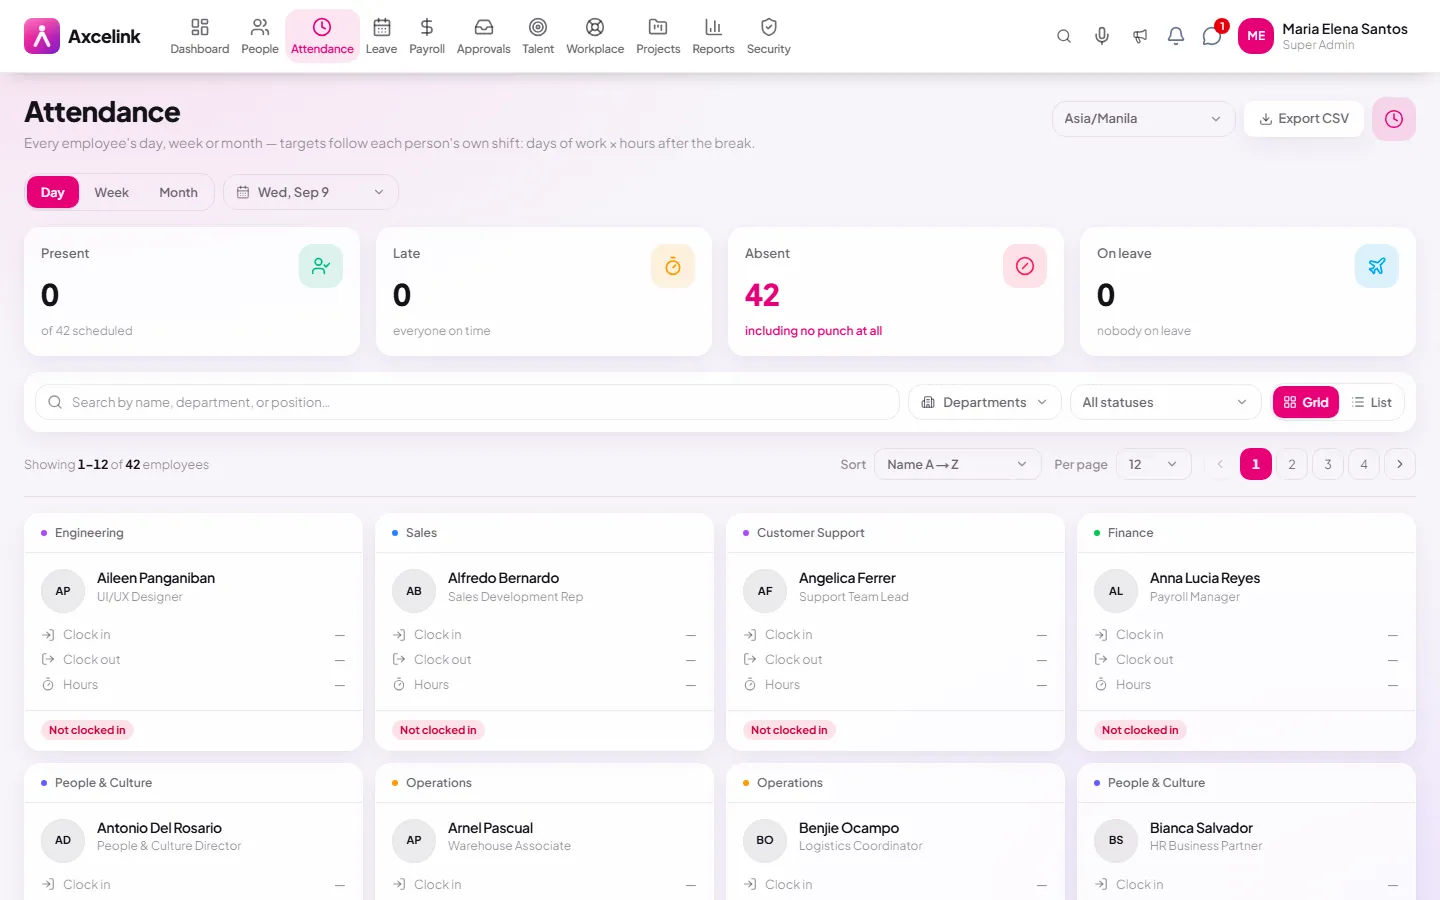Click the BO avatar of Benjie Ocampo
Viewport: 1440px width, 900px height.
(x=765, y=840)
